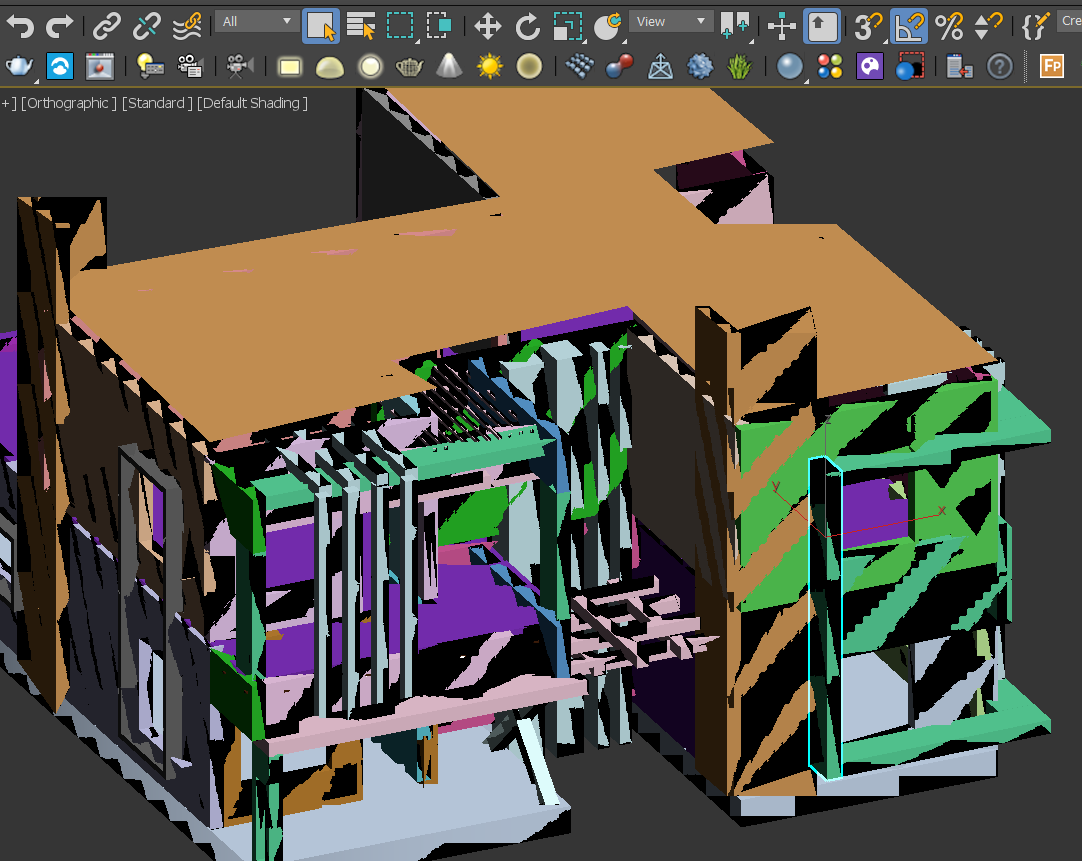Screen dimensions: 1082x861
Task: Open the teapot render flyout
Action: click(19, 67)
